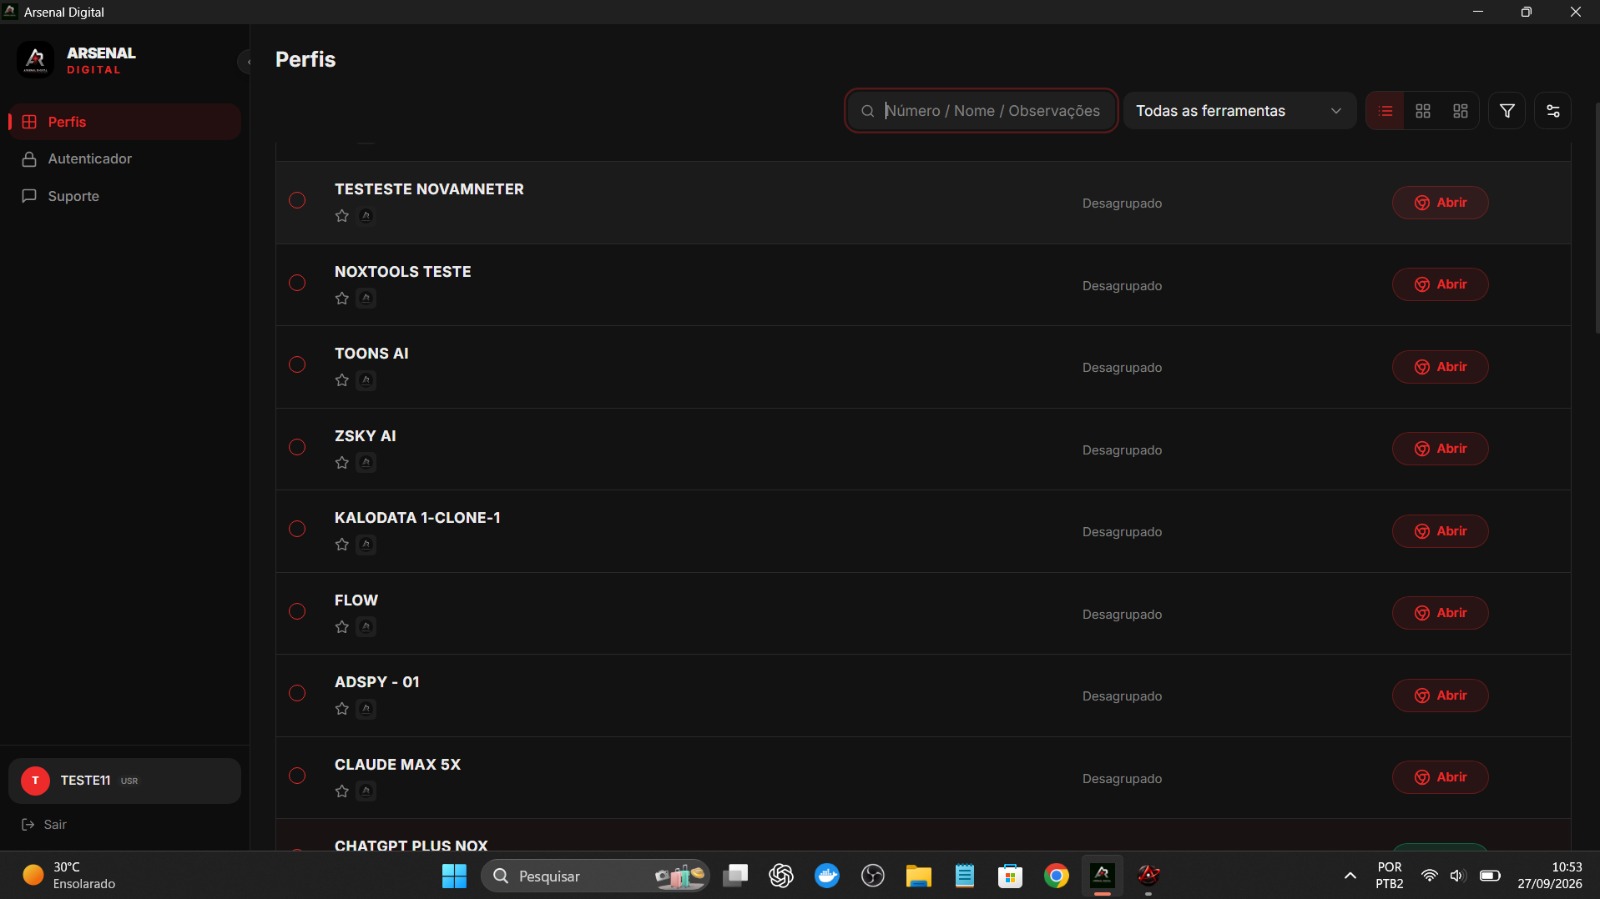Click the tool badge icon under FLOW
Screen dimensions: 1600x899
[366, 627]
